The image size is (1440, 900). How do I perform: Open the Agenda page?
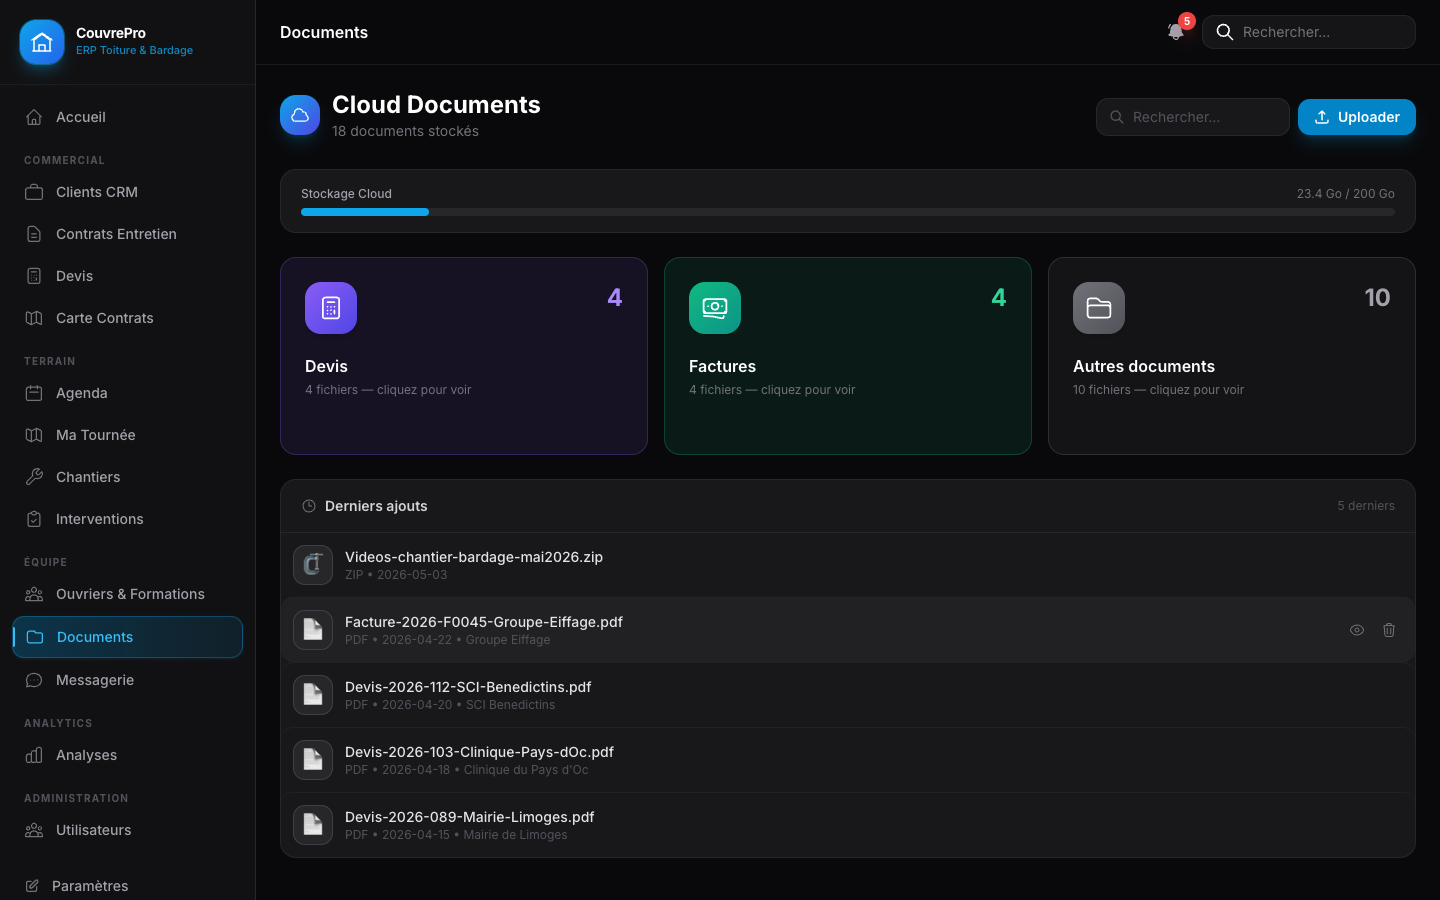[128, 393]
